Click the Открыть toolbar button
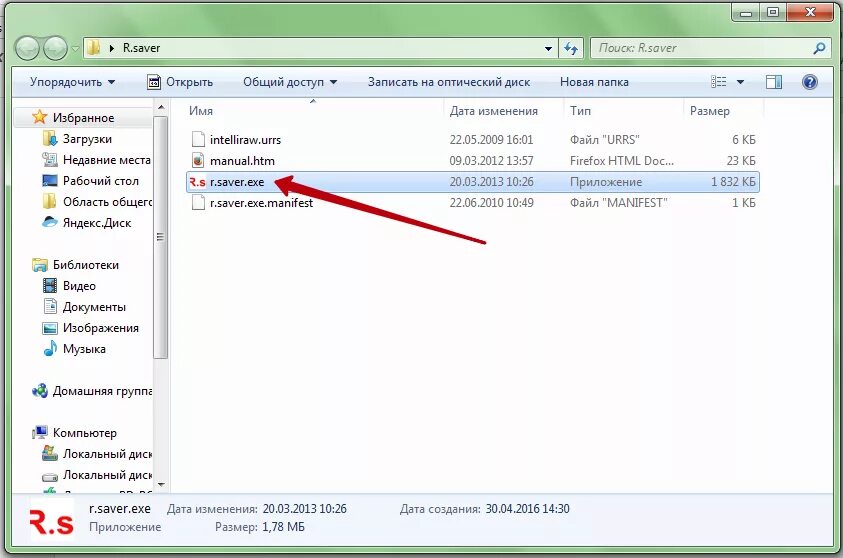This screenshot has height=558, width=843. click(x=180, y=82)
